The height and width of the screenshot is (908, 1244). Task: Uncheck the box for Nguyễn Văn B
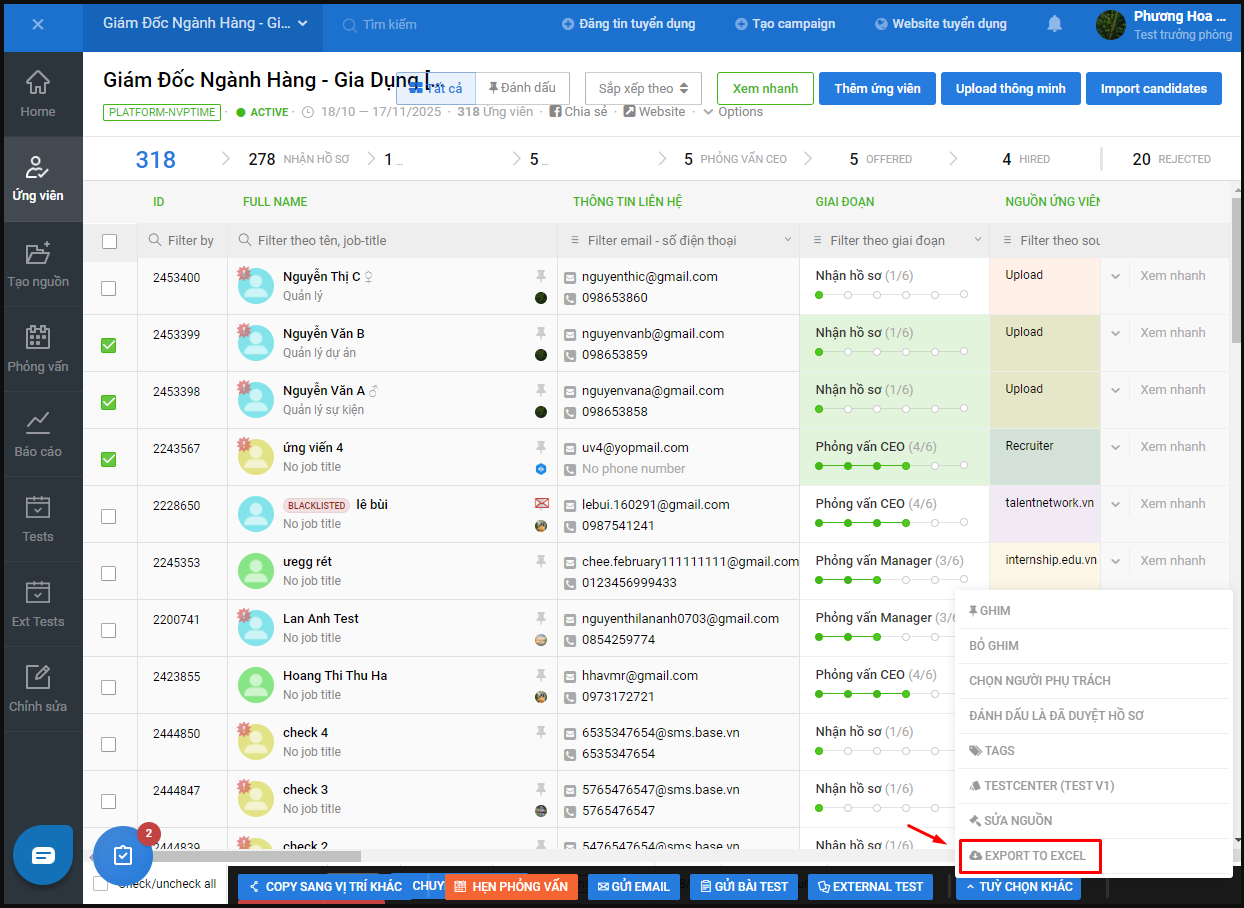tap(109, 345)
